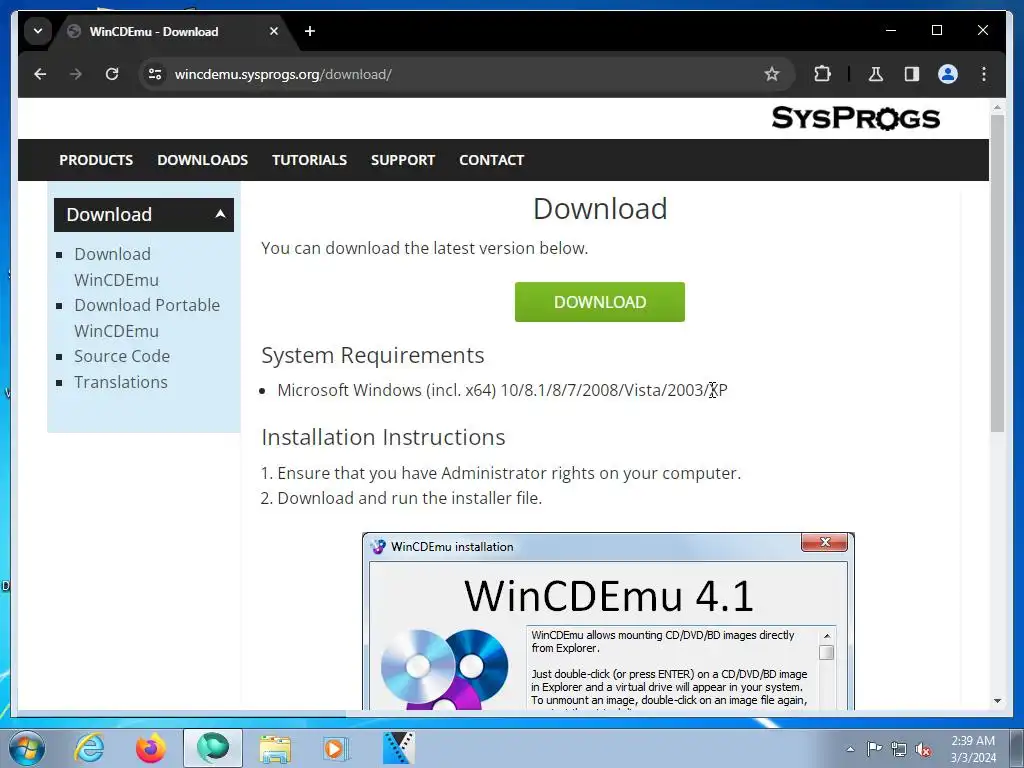
Task: Open site information icon in address bar
Action: click(155, 74)
